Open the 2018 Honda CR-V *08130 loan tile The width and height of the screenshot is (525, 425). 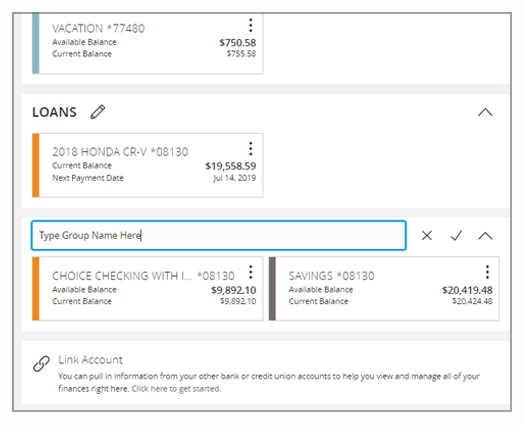147,165
